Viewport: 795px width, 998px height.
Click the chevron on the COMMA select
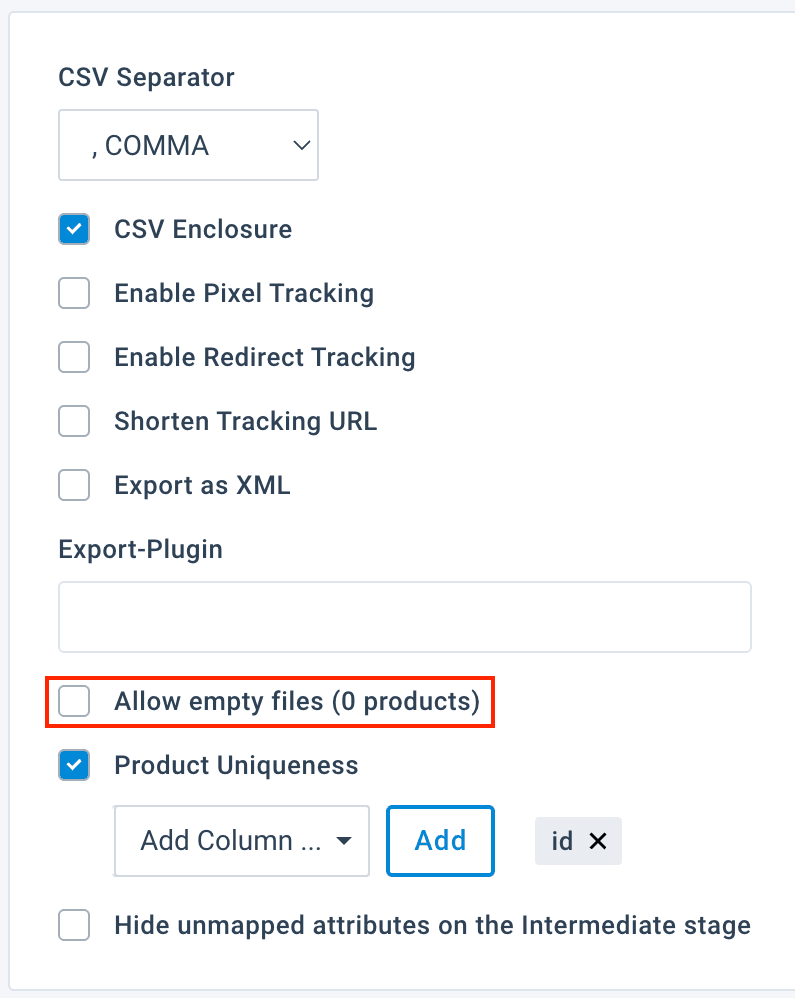click(301, 146)
